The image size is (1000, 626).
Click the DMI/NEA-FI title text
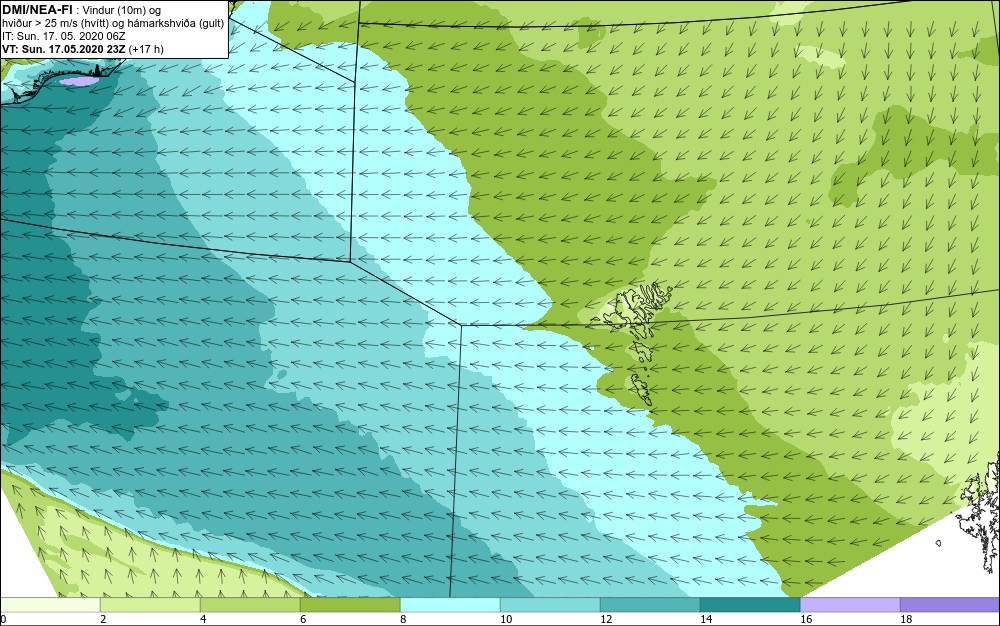click(37, 9)
